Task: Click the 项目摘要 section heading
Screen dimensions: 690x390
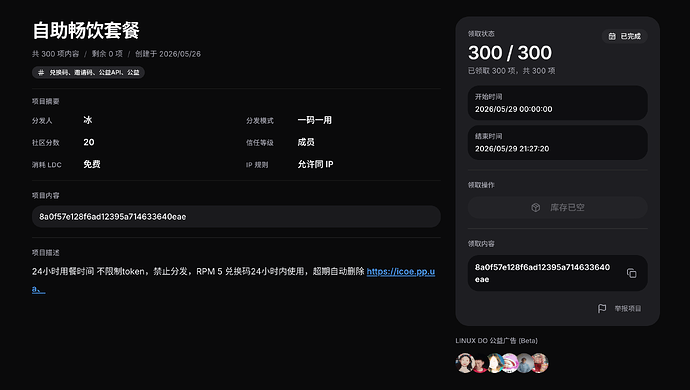Action: (45, 101)
